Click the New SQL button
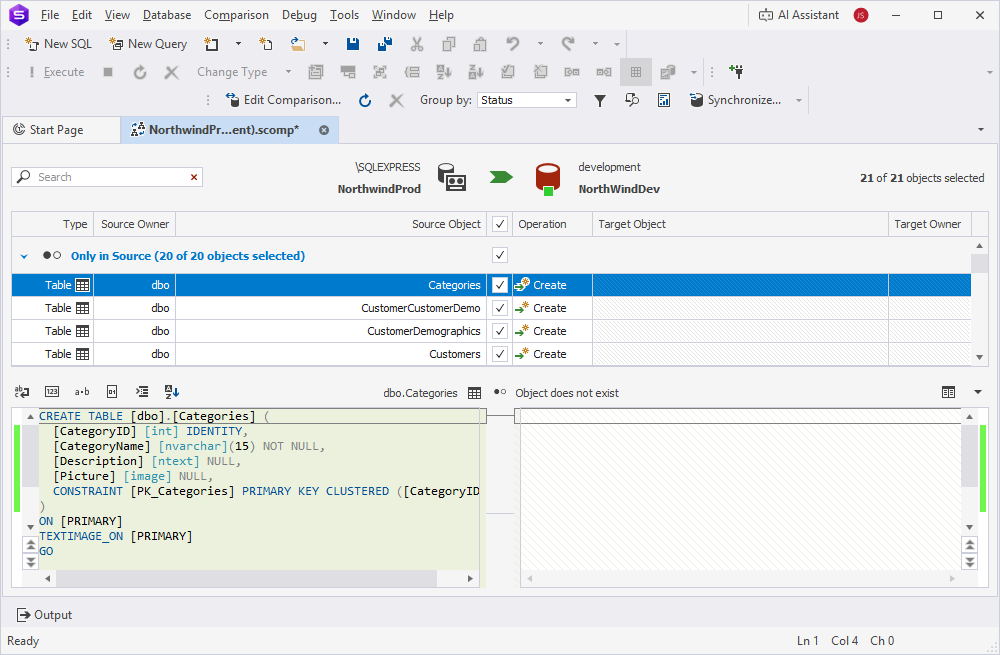This screenshot has width=1000, height=655. point(58,44)
